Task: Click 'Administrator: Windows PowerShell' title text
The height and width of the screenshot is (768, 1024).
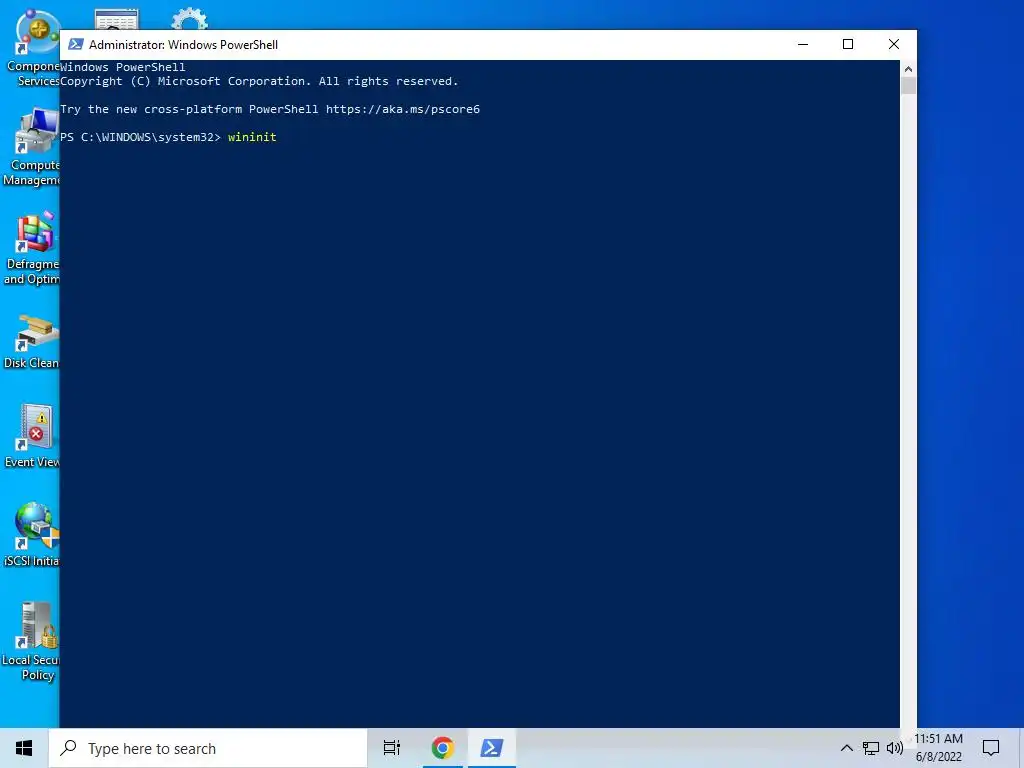Action: 184,44
